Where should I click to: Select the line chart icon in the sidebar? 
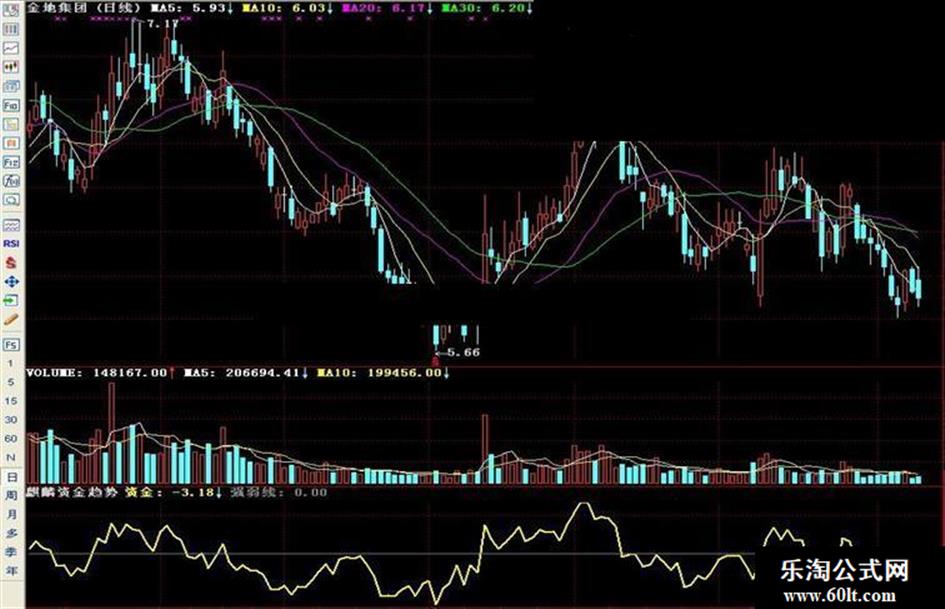[10, 48]
